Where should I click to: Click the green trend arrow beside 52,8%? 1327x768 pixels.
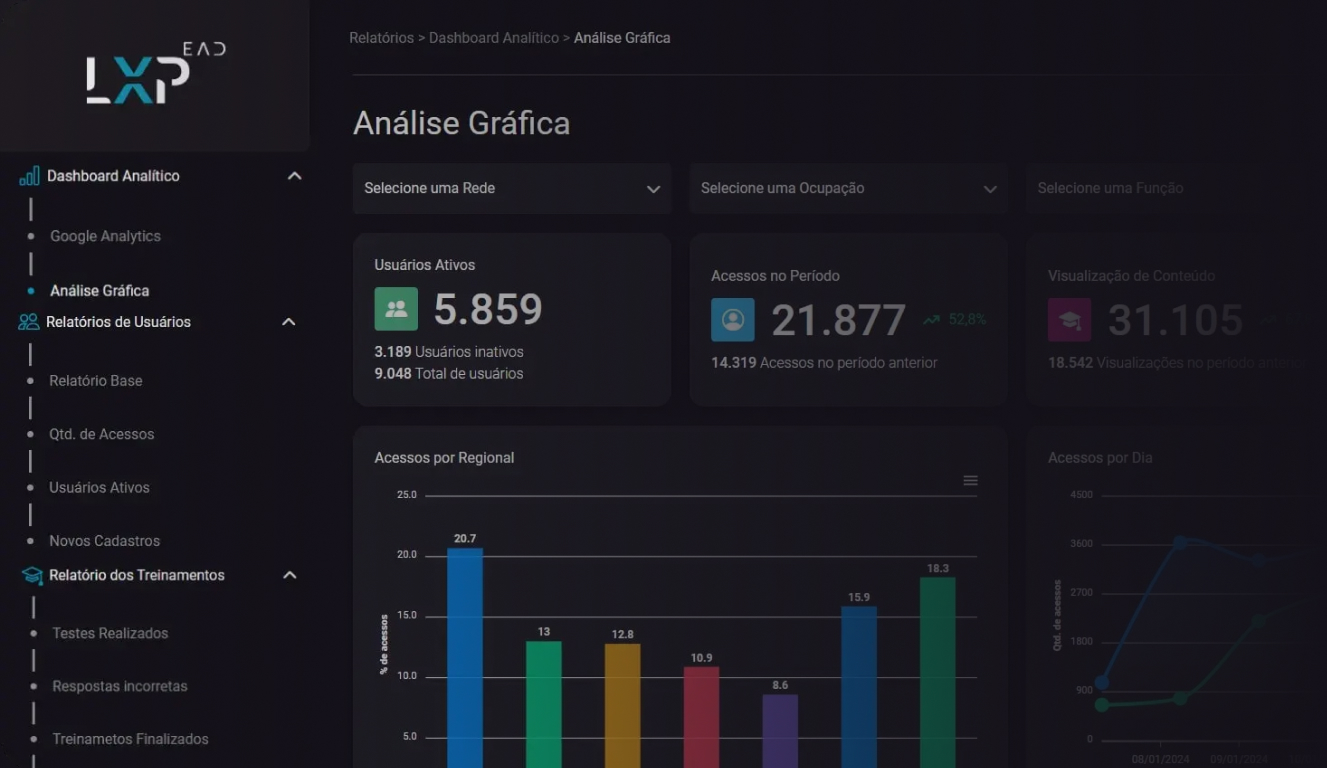tap(931, 320)
